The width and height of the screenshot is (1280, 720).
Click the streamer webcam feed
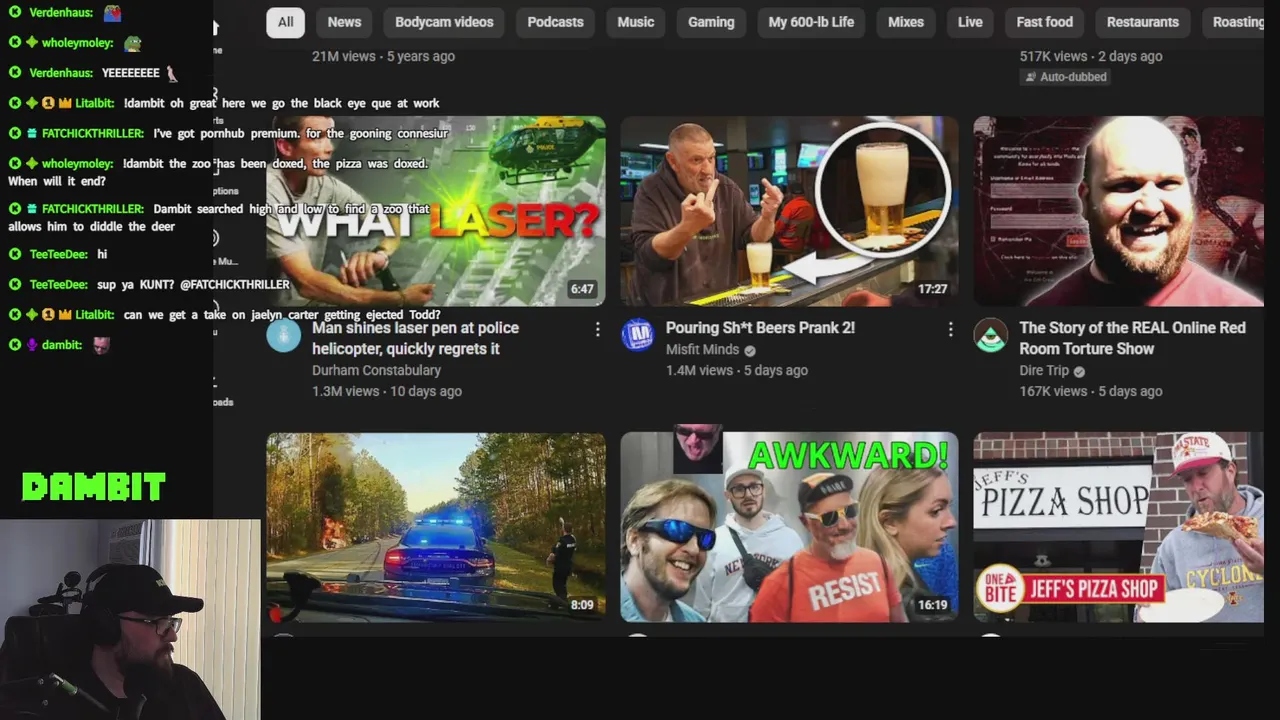[130, 619]
